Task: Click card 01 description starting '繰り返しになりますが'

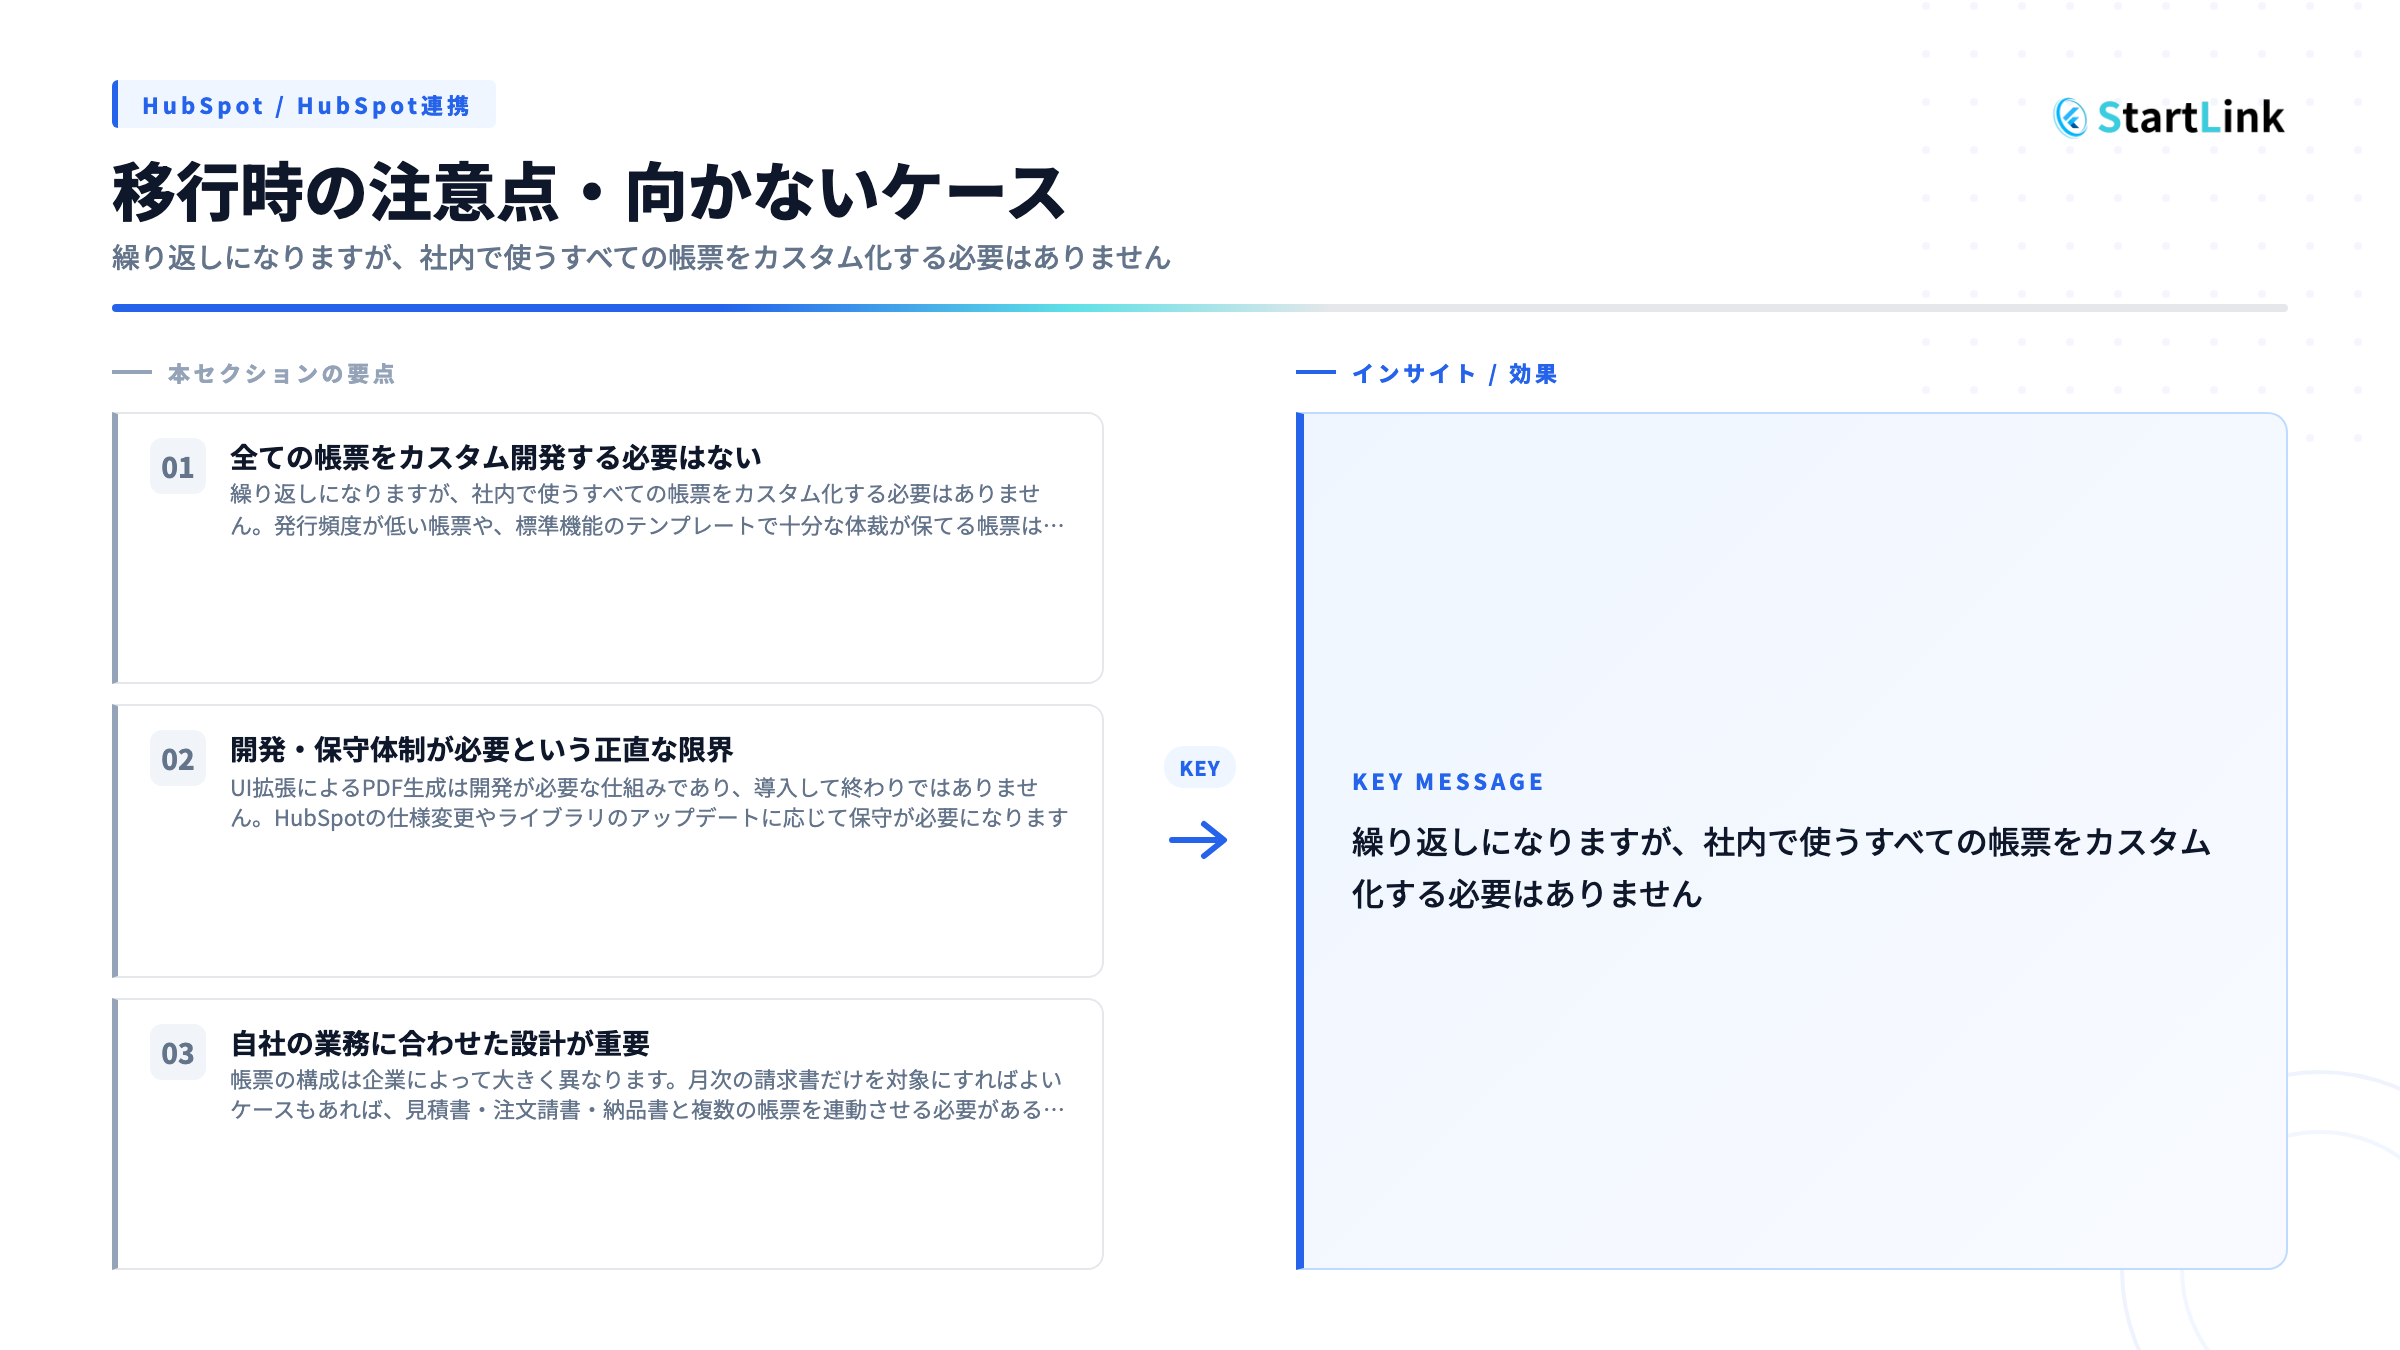Action: (647, 510)
